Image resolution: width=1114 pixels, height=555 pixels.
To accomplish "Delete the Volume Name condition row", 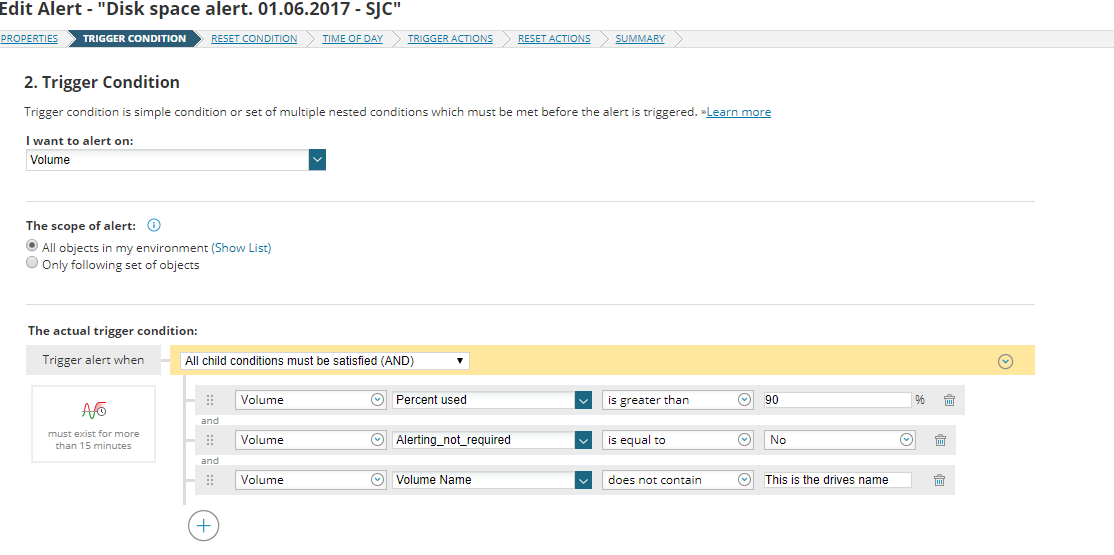I will click(939, 480).
